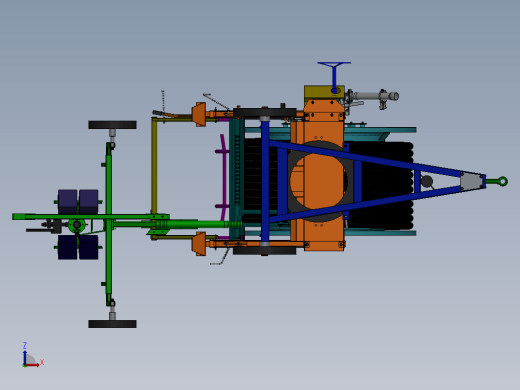Select the lower black wheel on the green axle
The height and width of the screenshot is (390, 520).
112,324
